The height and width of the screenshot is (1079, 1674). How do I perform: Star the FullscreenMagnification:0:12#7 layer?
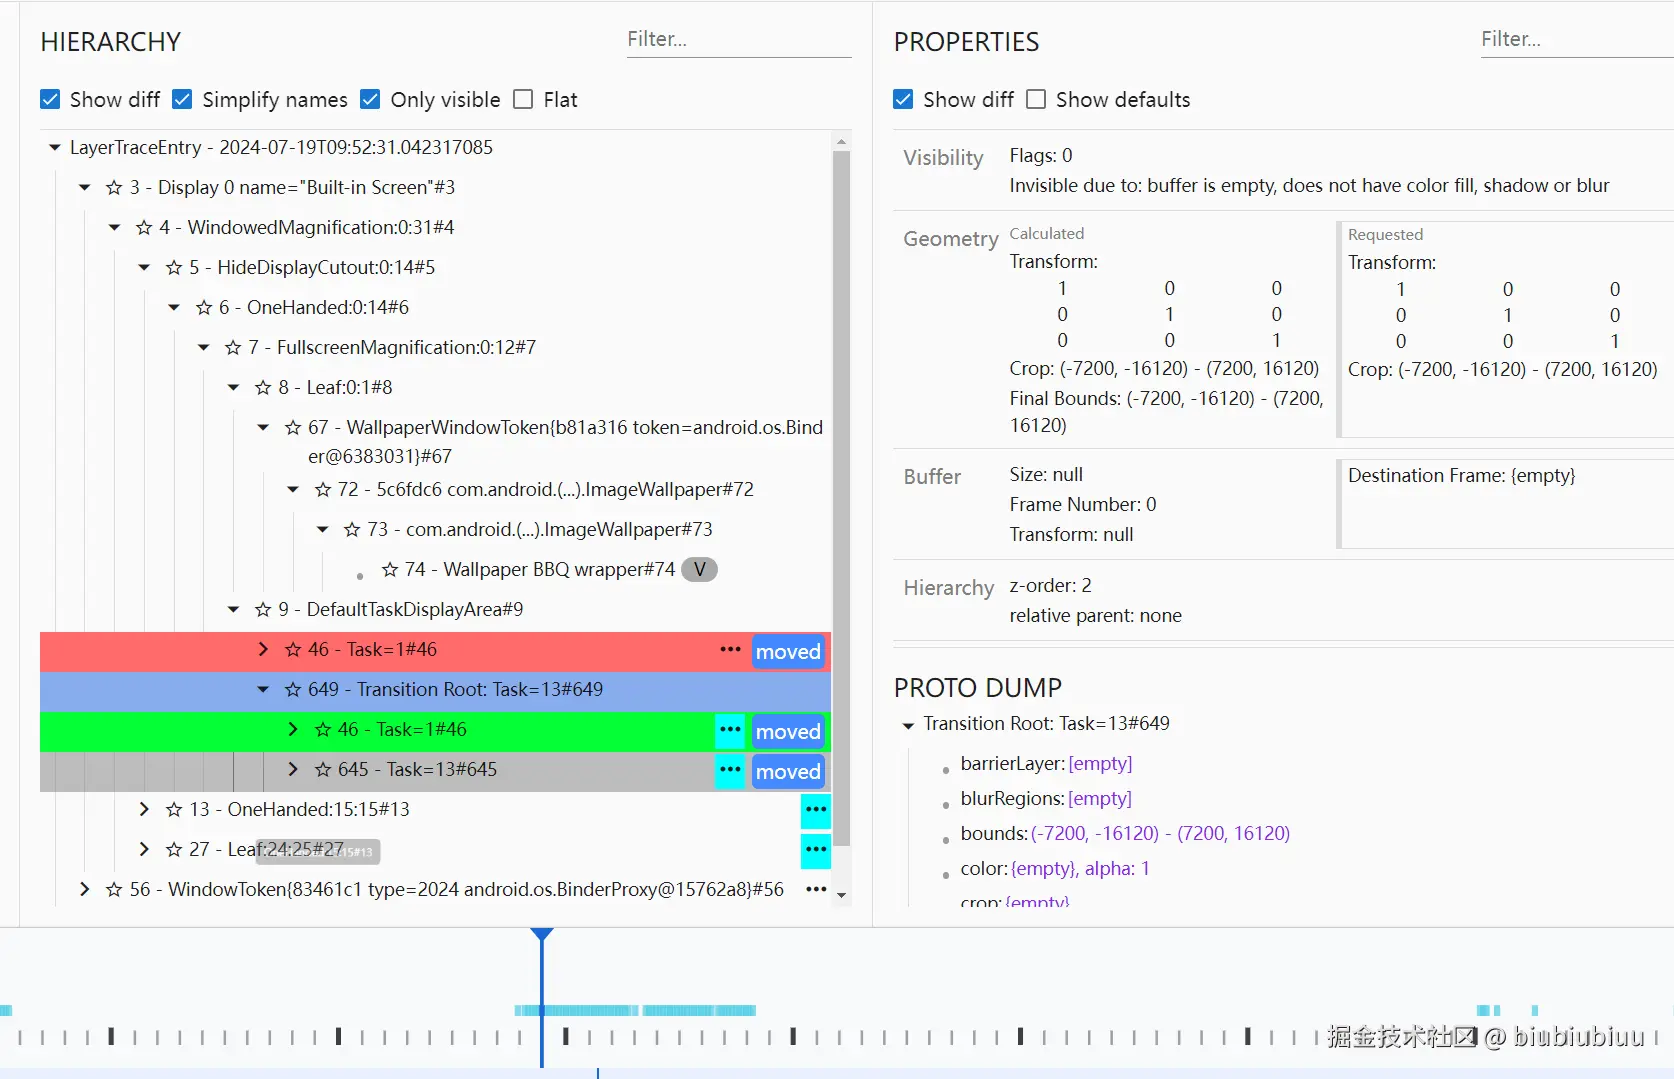(233, 348)
